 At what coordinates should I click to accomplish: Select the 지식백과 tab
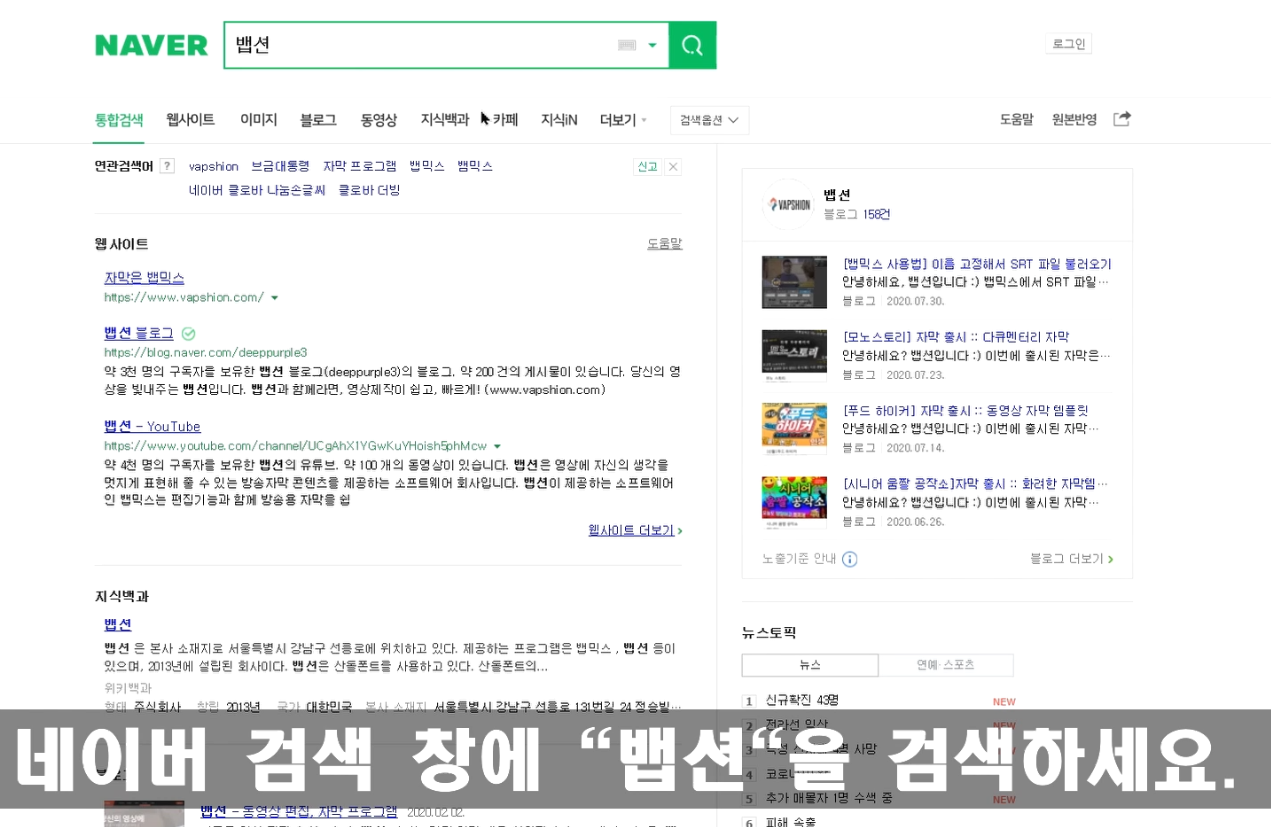[x=445, y=120]
